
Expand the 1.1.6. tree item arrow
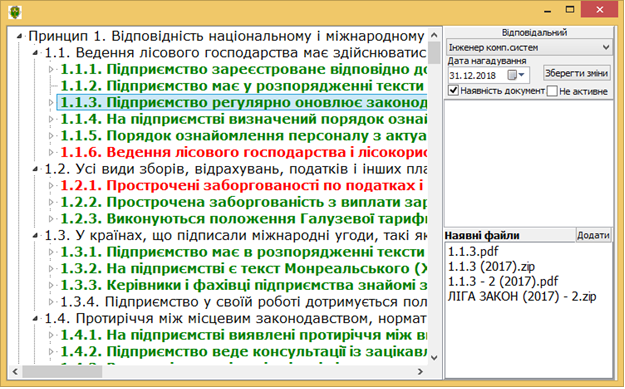pyautogui.click(x=51, y=152)
